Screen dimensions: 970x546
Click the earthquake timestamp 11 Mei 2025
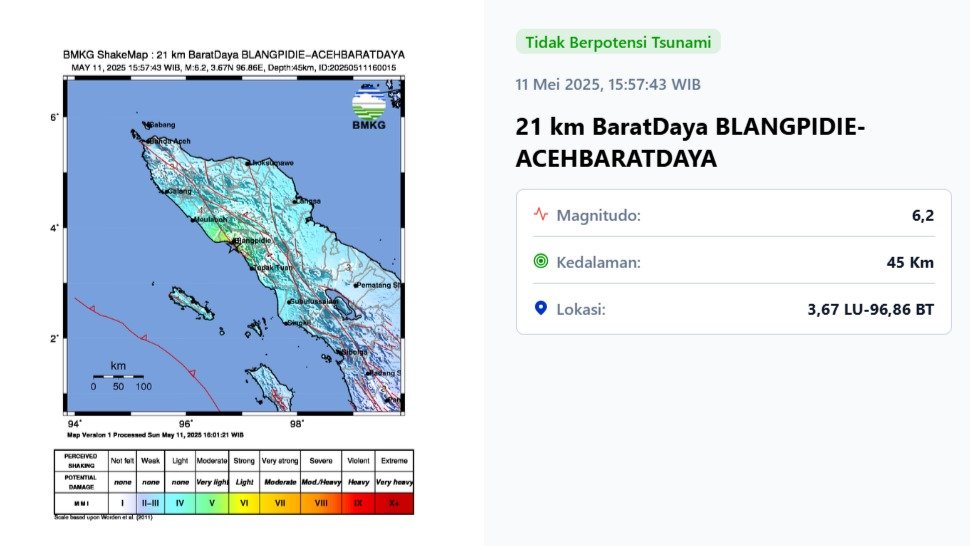[608, 84]
